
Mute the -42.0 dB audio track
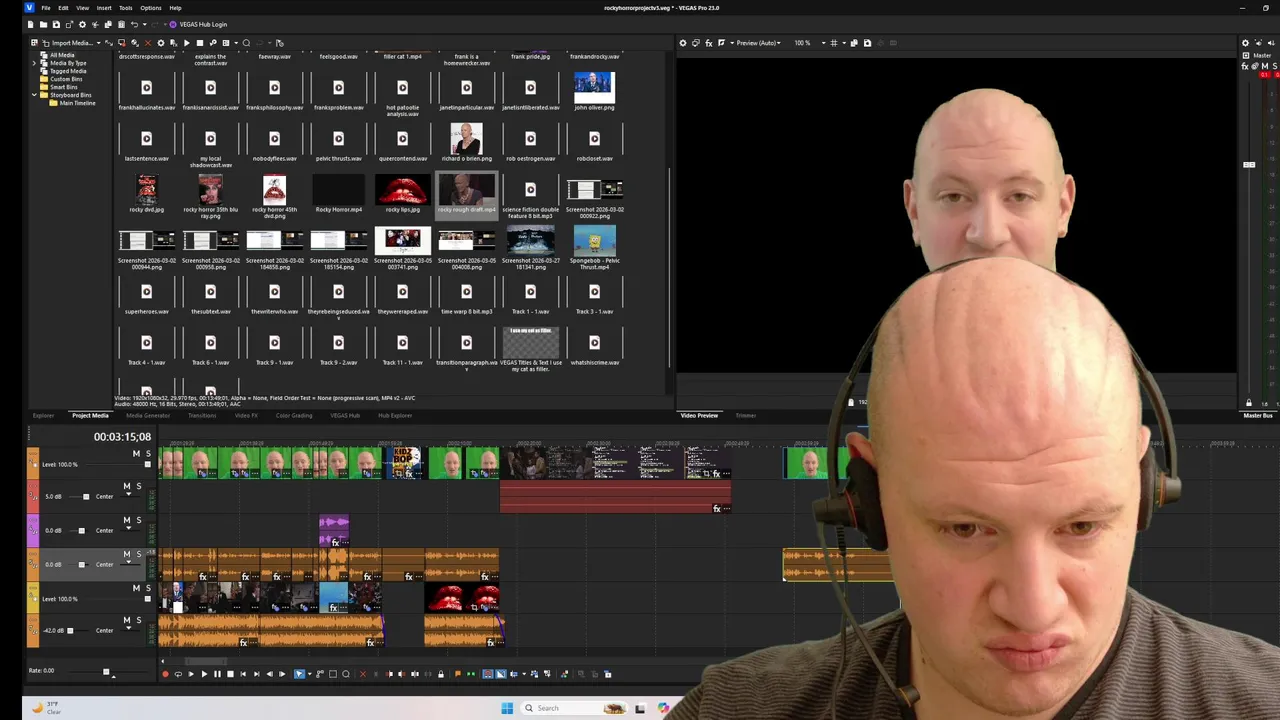[127, 620]
